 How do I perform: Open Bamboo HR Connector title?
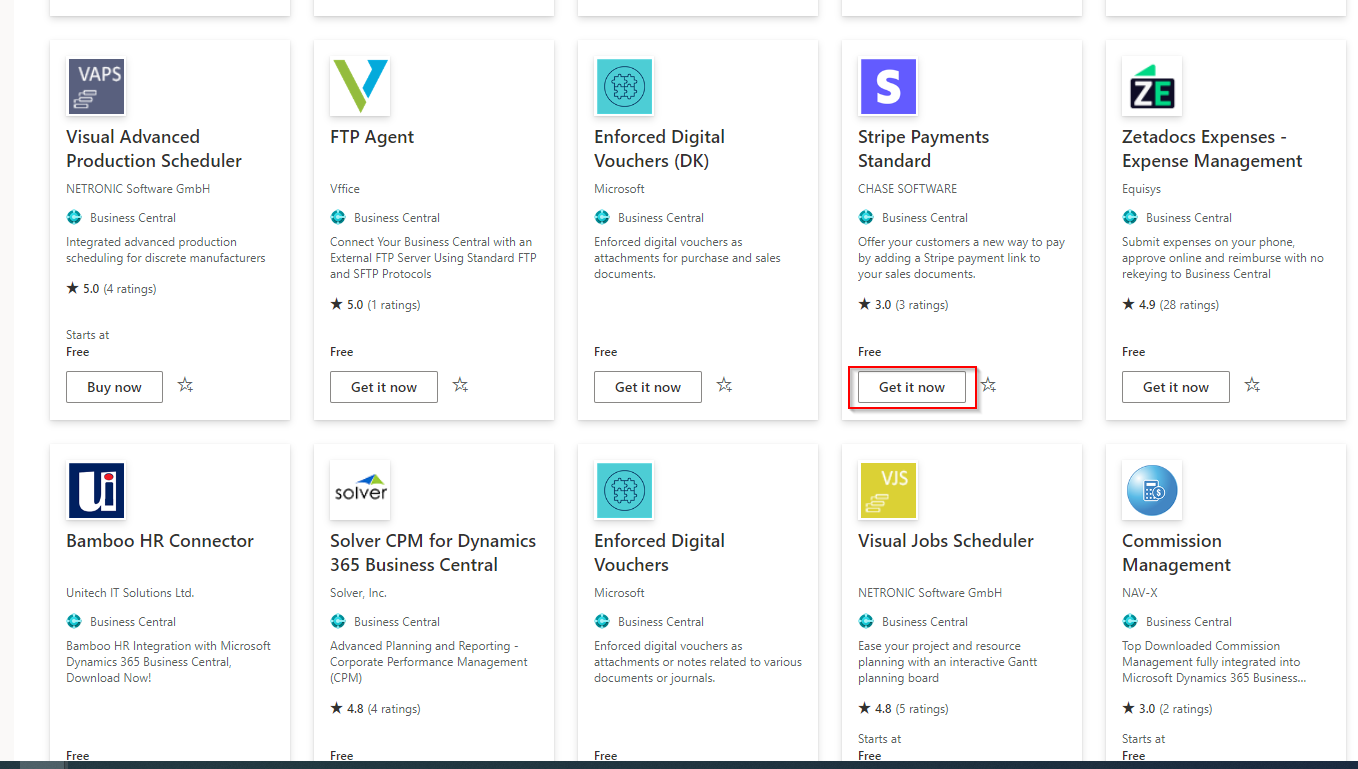[x=160, y=541]
